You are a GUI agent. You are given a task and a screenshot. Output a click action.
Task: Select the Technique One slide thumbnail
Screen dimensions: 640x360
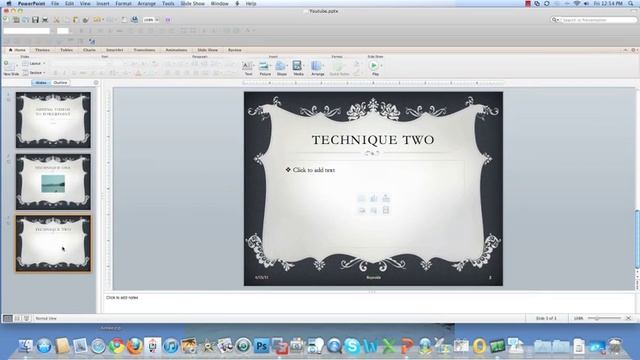click(53, 182)
